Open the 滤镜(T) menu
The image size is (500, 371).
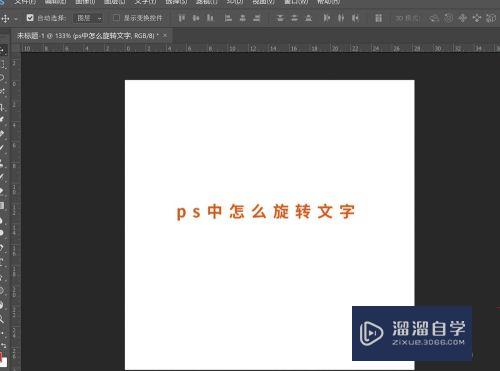207,2
